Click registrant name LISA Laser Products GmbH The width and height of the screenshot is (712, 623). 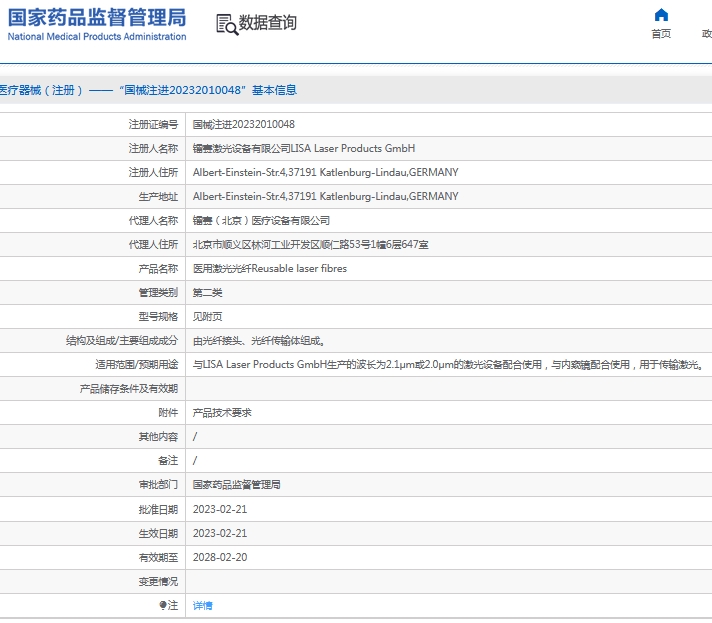[x=304, y=148]
